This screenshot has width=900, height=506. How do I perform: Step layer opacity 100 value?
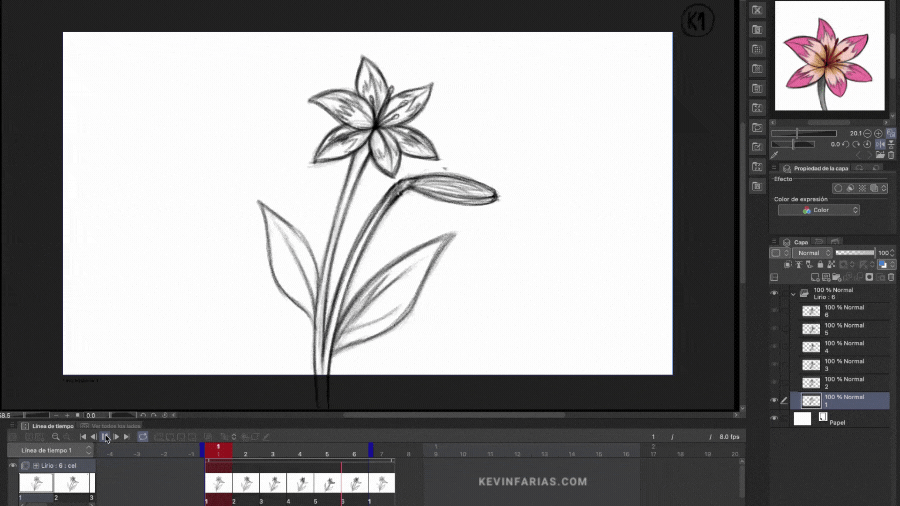point(891,253)
